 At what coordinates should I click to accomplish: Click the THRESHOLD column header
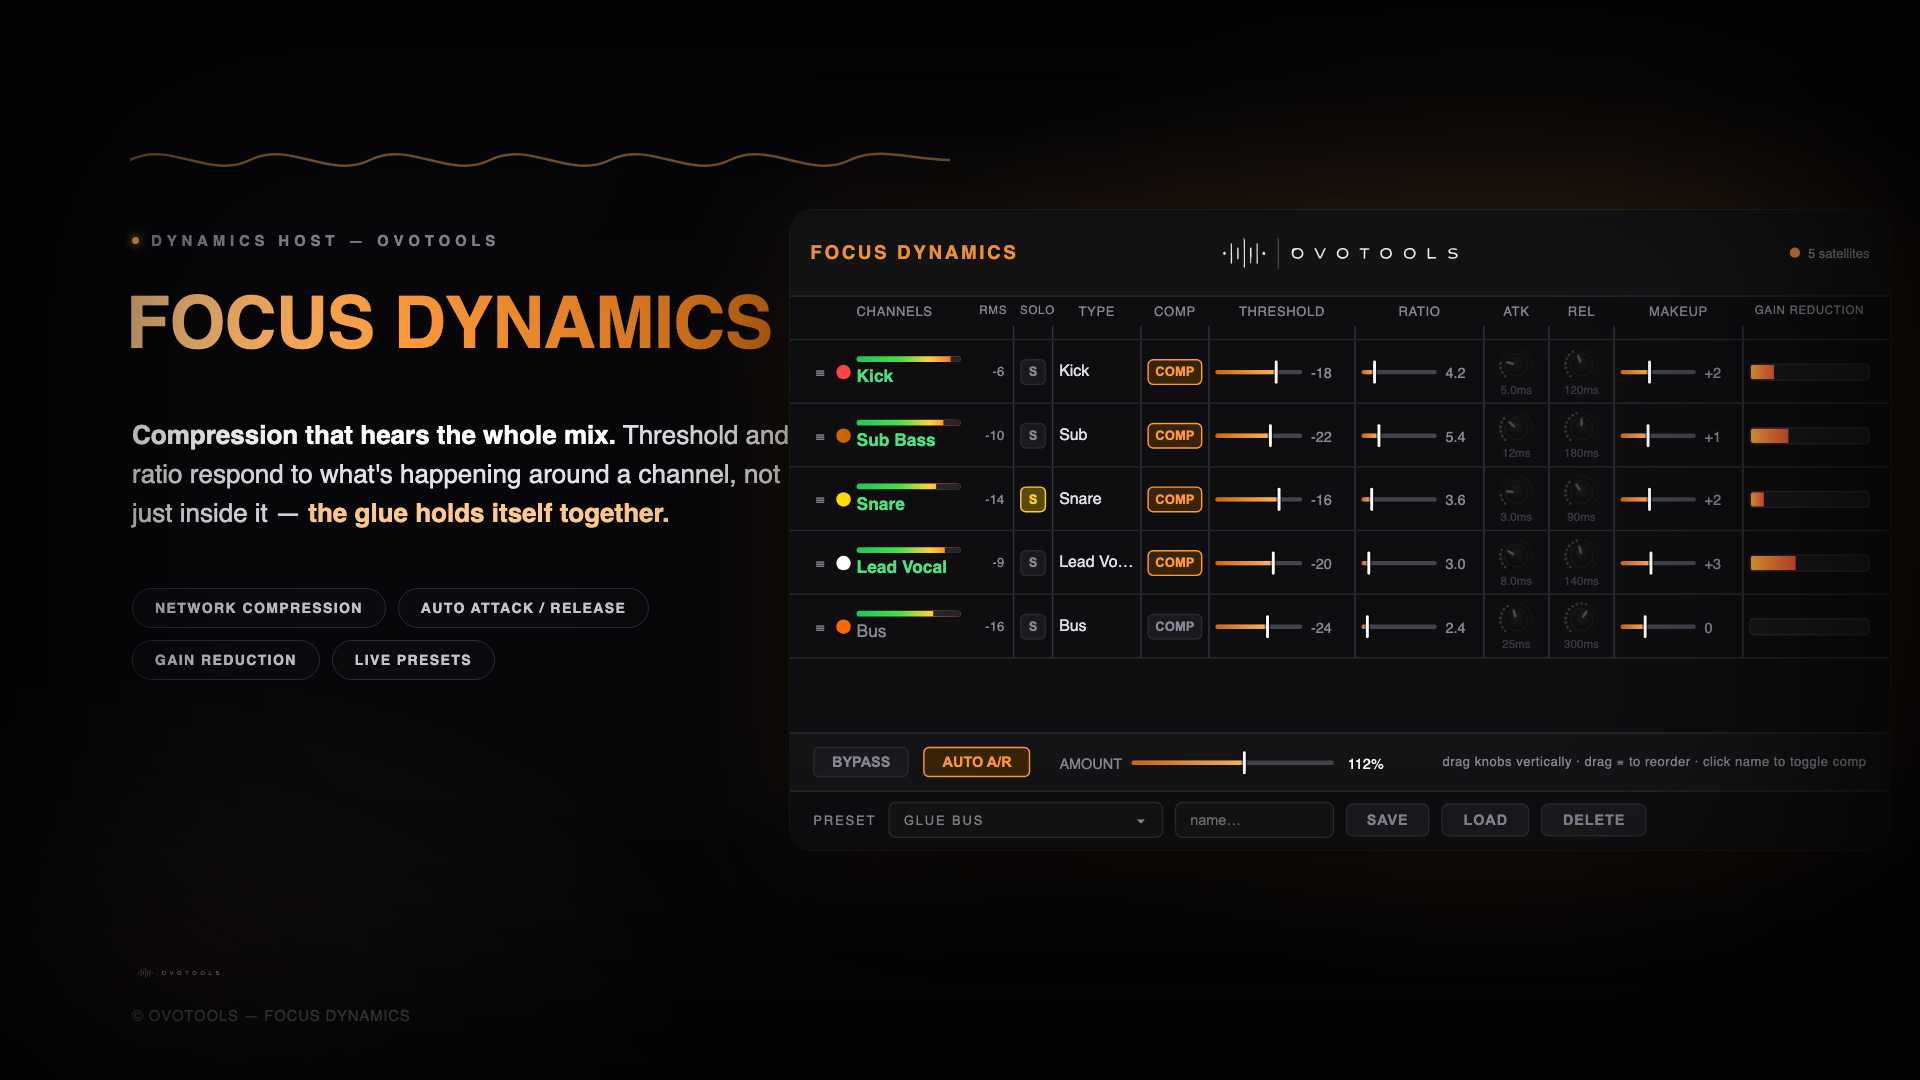click(1281, 311)
